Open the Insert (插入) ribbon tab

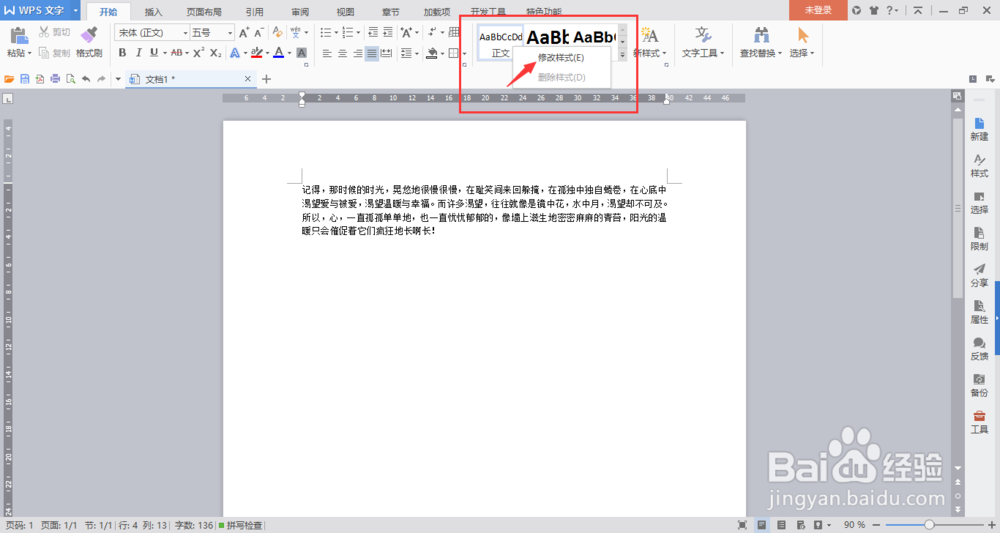[x=153, y=11]
